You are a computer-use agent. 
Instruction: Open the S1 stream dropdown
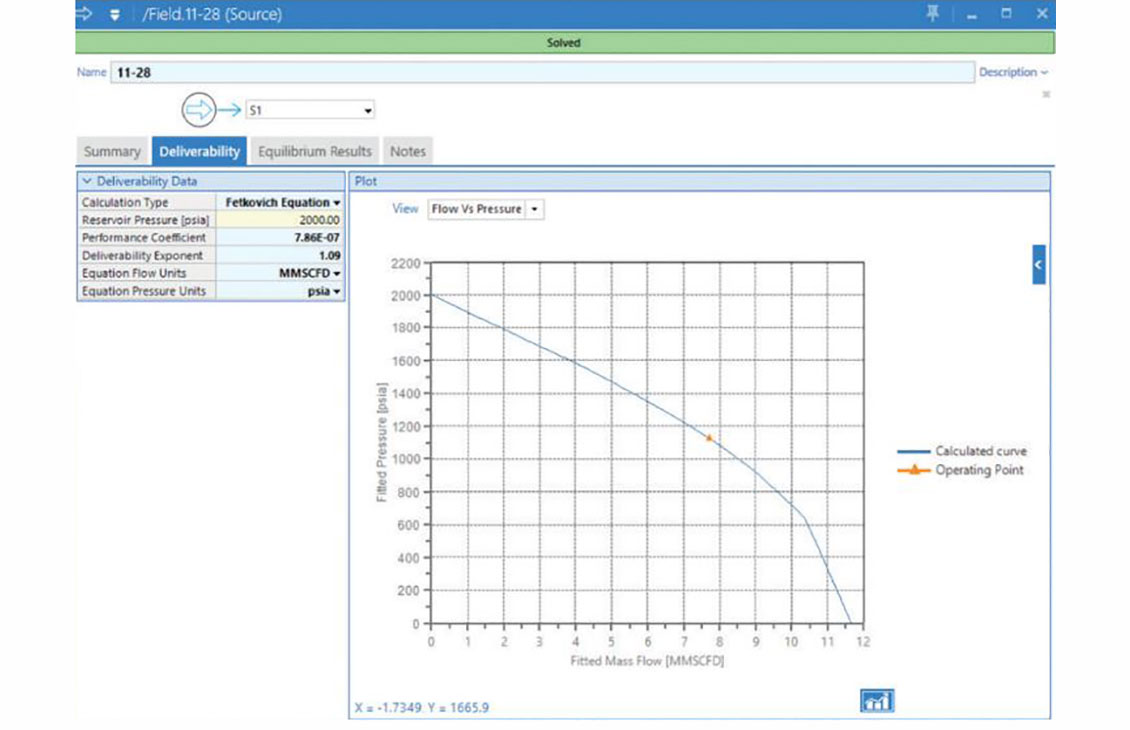click(368, 110)
